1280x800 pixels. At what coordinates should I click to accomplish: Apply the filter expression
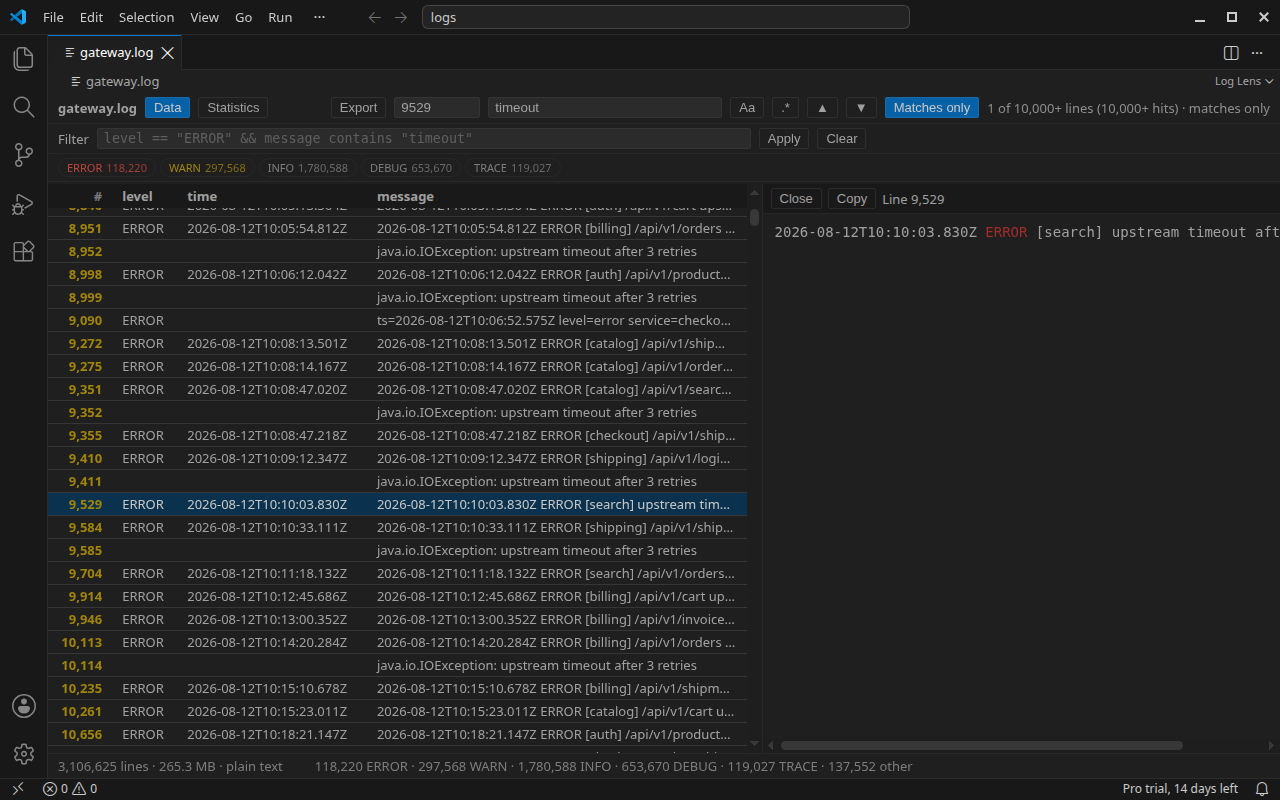pos(784,139)
